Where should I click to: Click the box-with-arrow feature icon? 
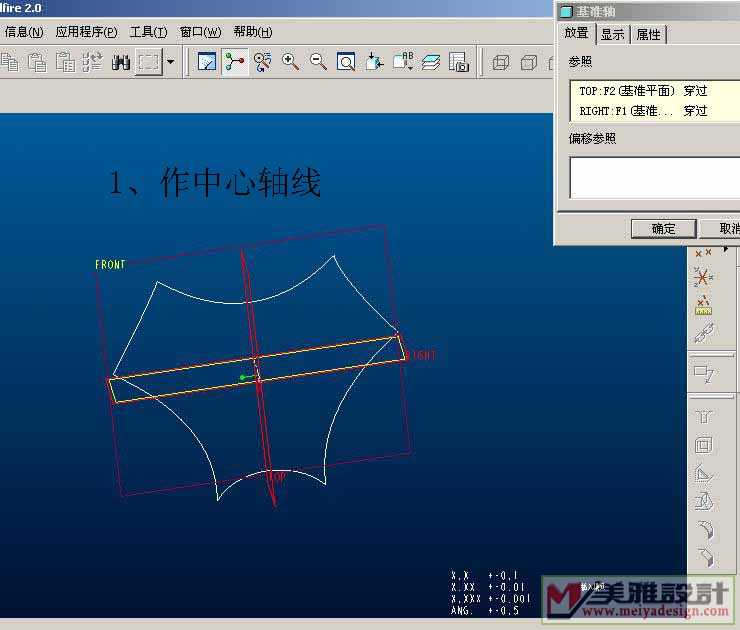click(704, 374)
